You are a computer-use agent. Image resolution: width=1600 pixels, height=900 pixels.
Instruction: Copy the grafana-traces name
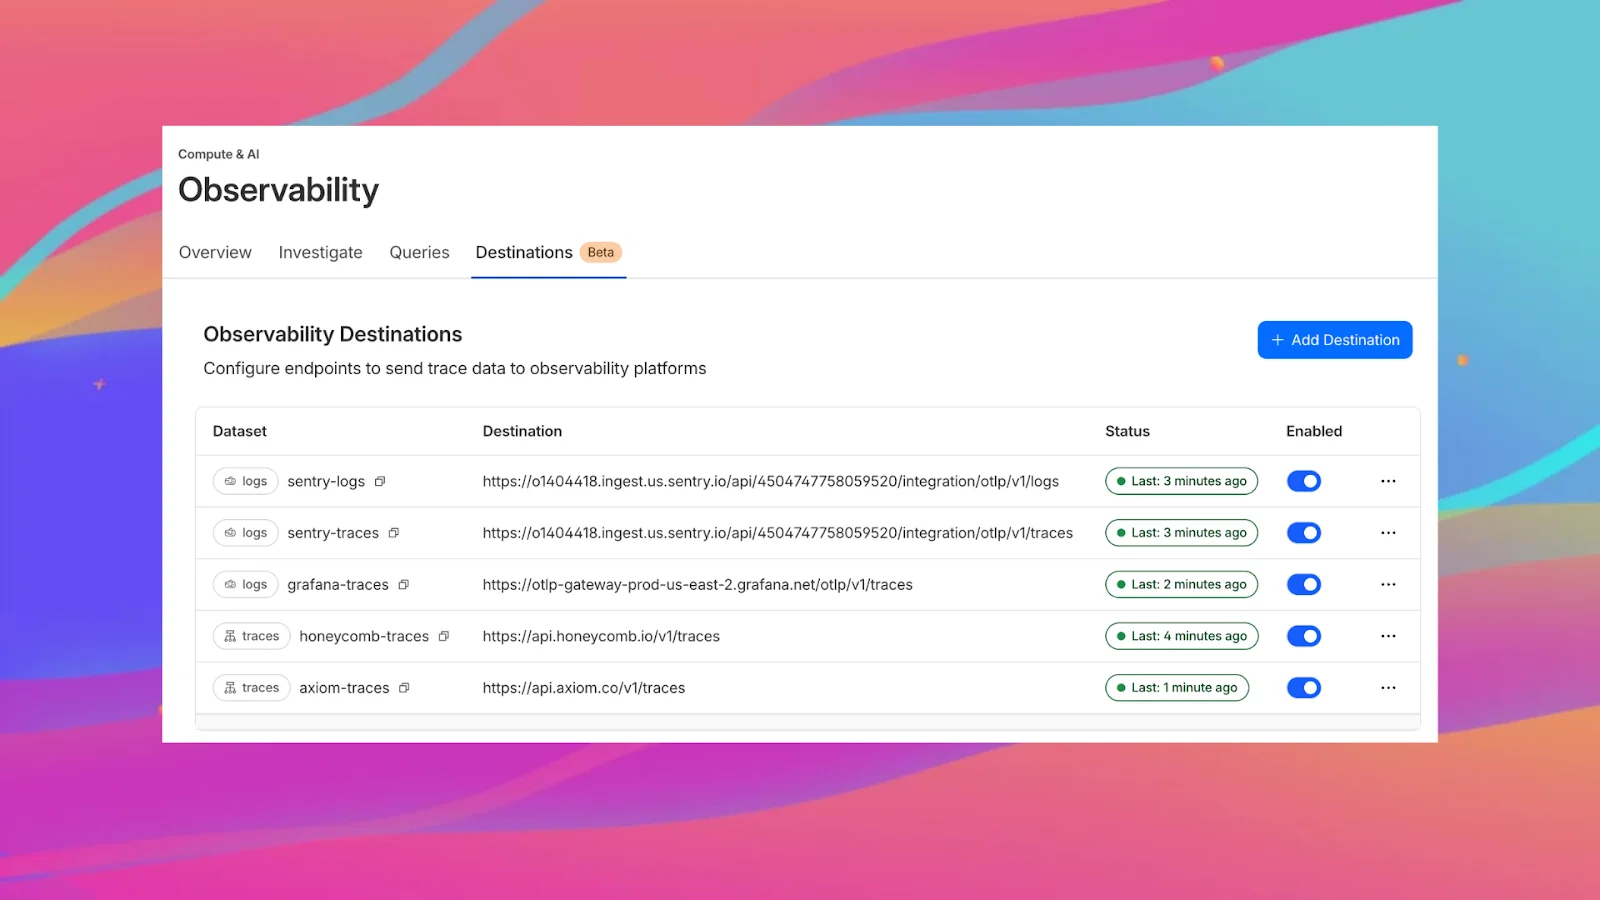tap(404, 585)
